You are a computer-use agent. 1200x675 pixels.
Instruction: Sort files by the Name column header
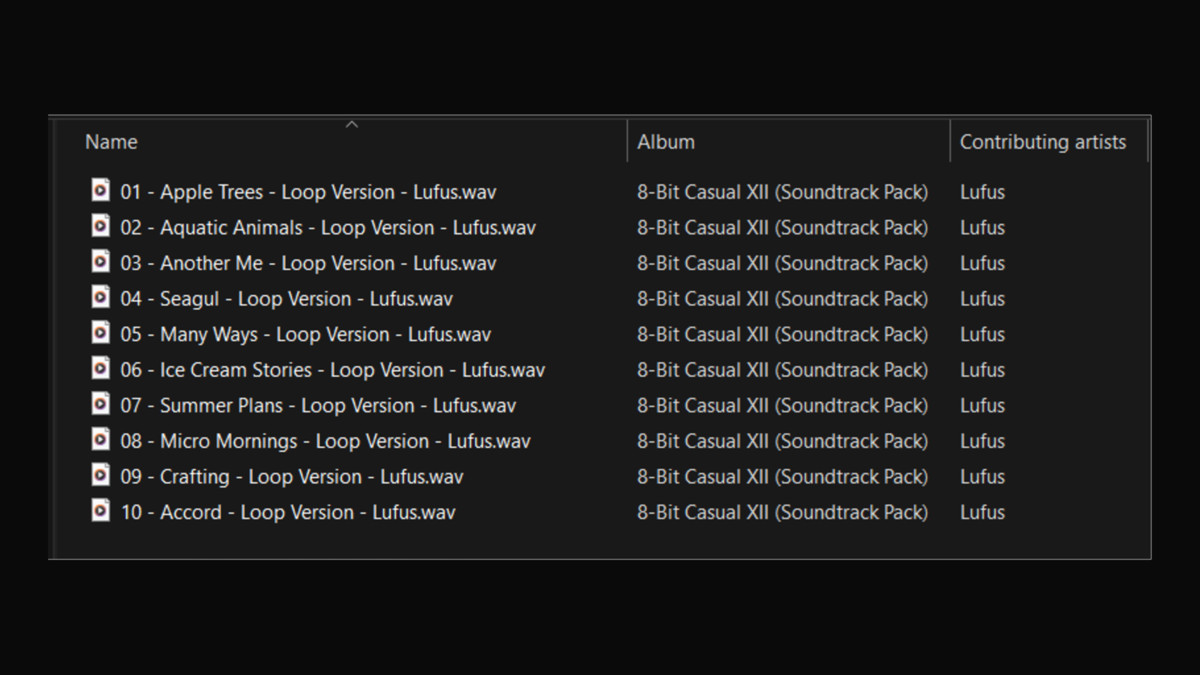pyautogui.click(x=111, y=142)
